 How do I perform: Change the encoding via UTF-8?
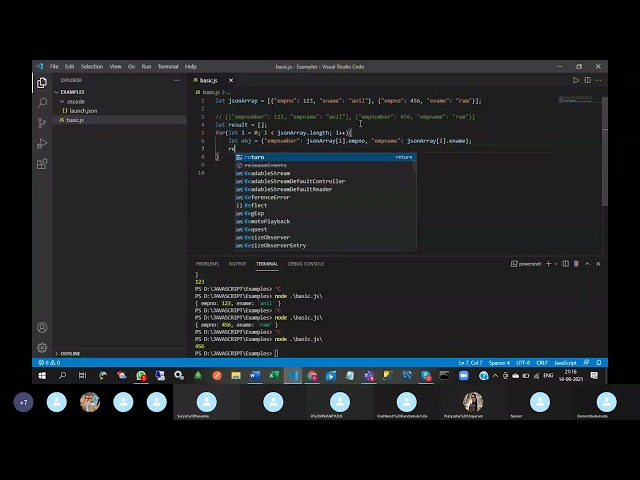click(x=523, y=362)
